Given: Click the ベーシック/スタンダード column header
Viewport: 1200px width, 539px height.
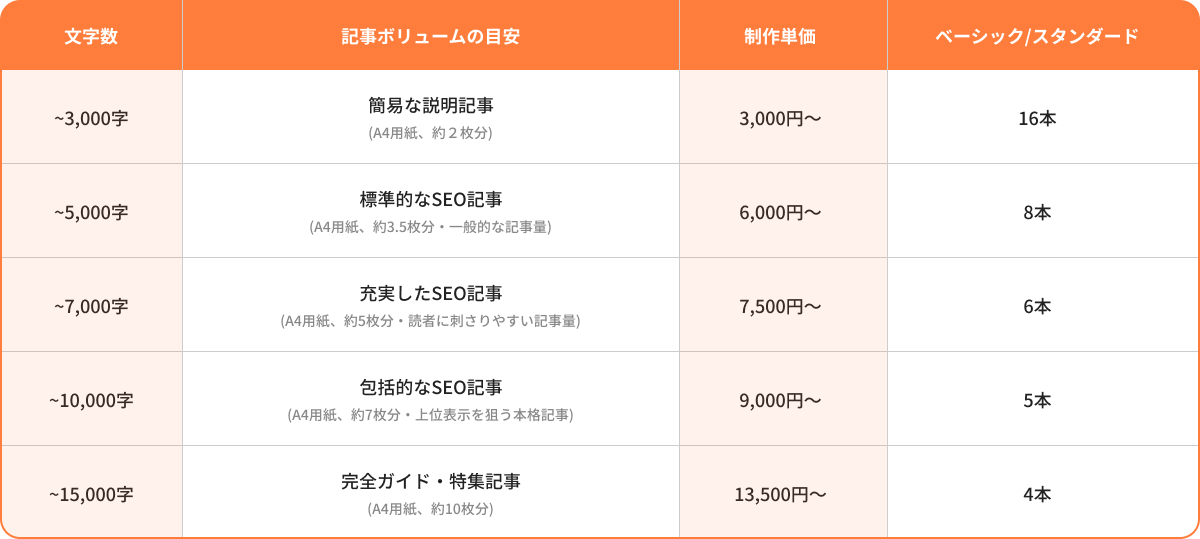Looking at the screenshot, I should pyautogui.click(x=1037, y=36).
